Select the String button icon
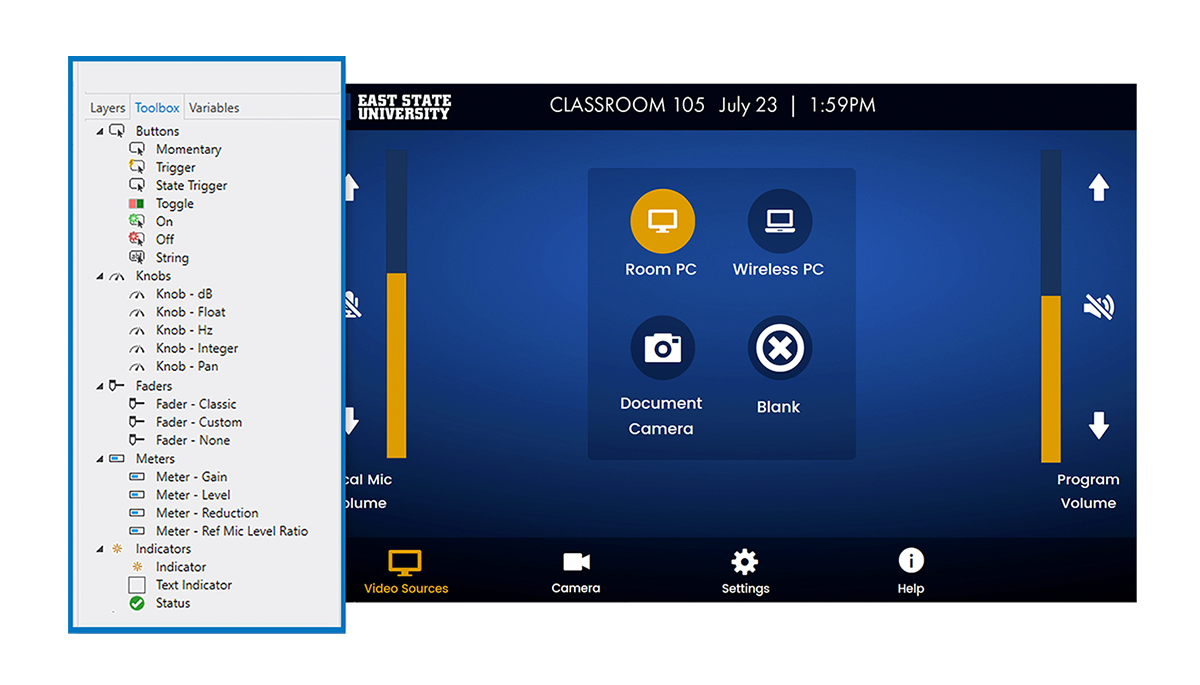1200x685 pixels. pyautogui.click(x=137, y=257)
